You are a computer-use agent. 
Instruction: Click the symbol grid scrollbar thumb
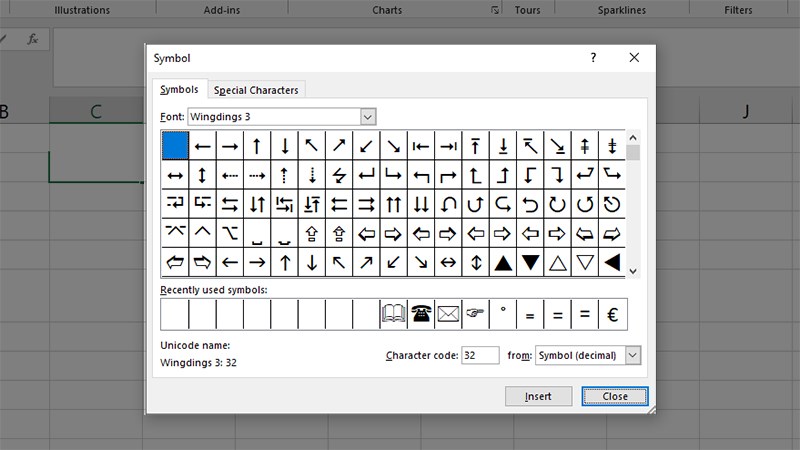pos(633,153)
